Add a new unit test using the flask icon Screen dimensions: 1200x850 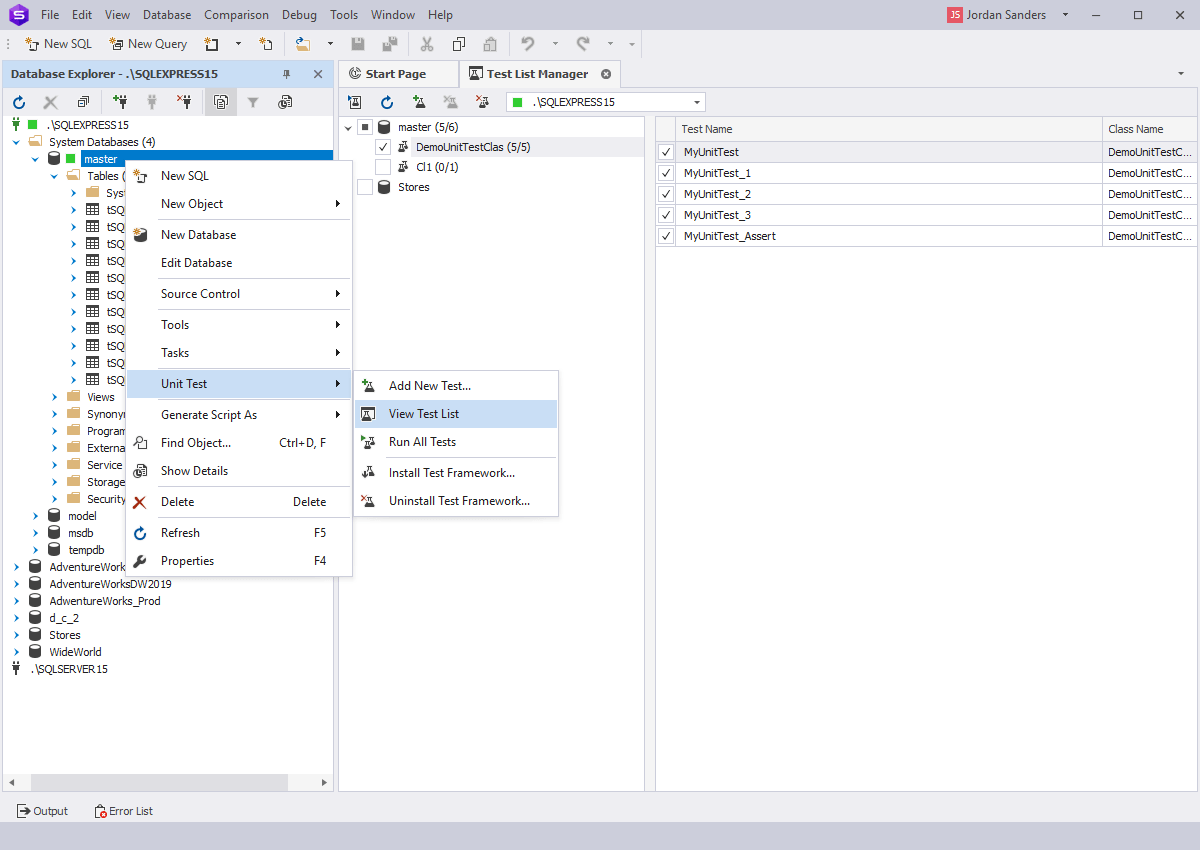click(x=419, y=101)
